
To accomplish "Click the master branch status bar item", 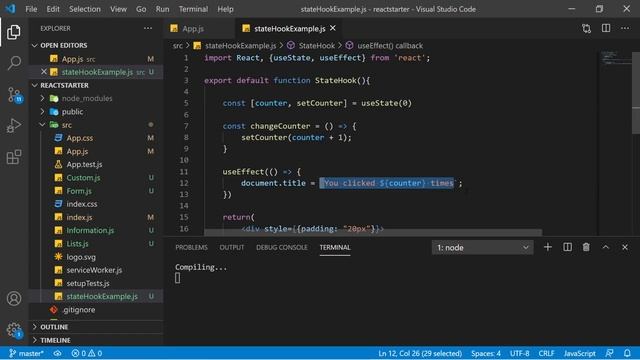I will coord(26,353).
